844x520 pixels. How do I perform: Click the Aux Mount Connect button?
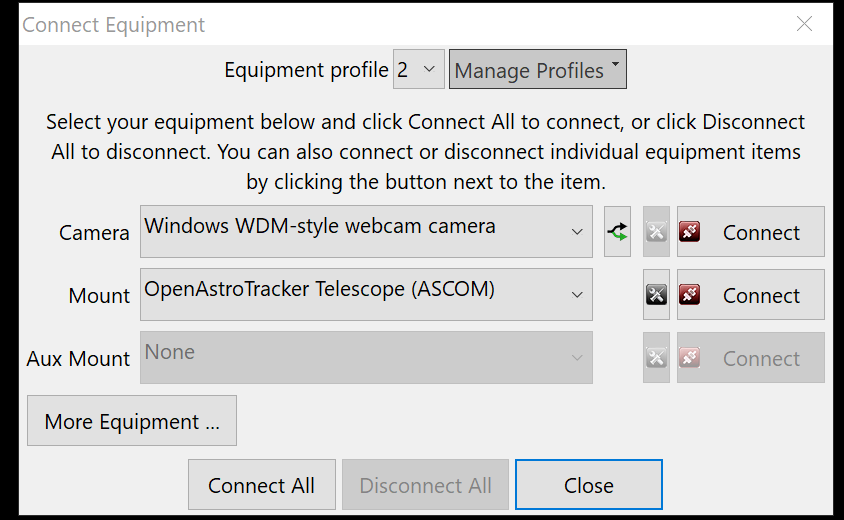pyautogui.click(x=750, y=357)
